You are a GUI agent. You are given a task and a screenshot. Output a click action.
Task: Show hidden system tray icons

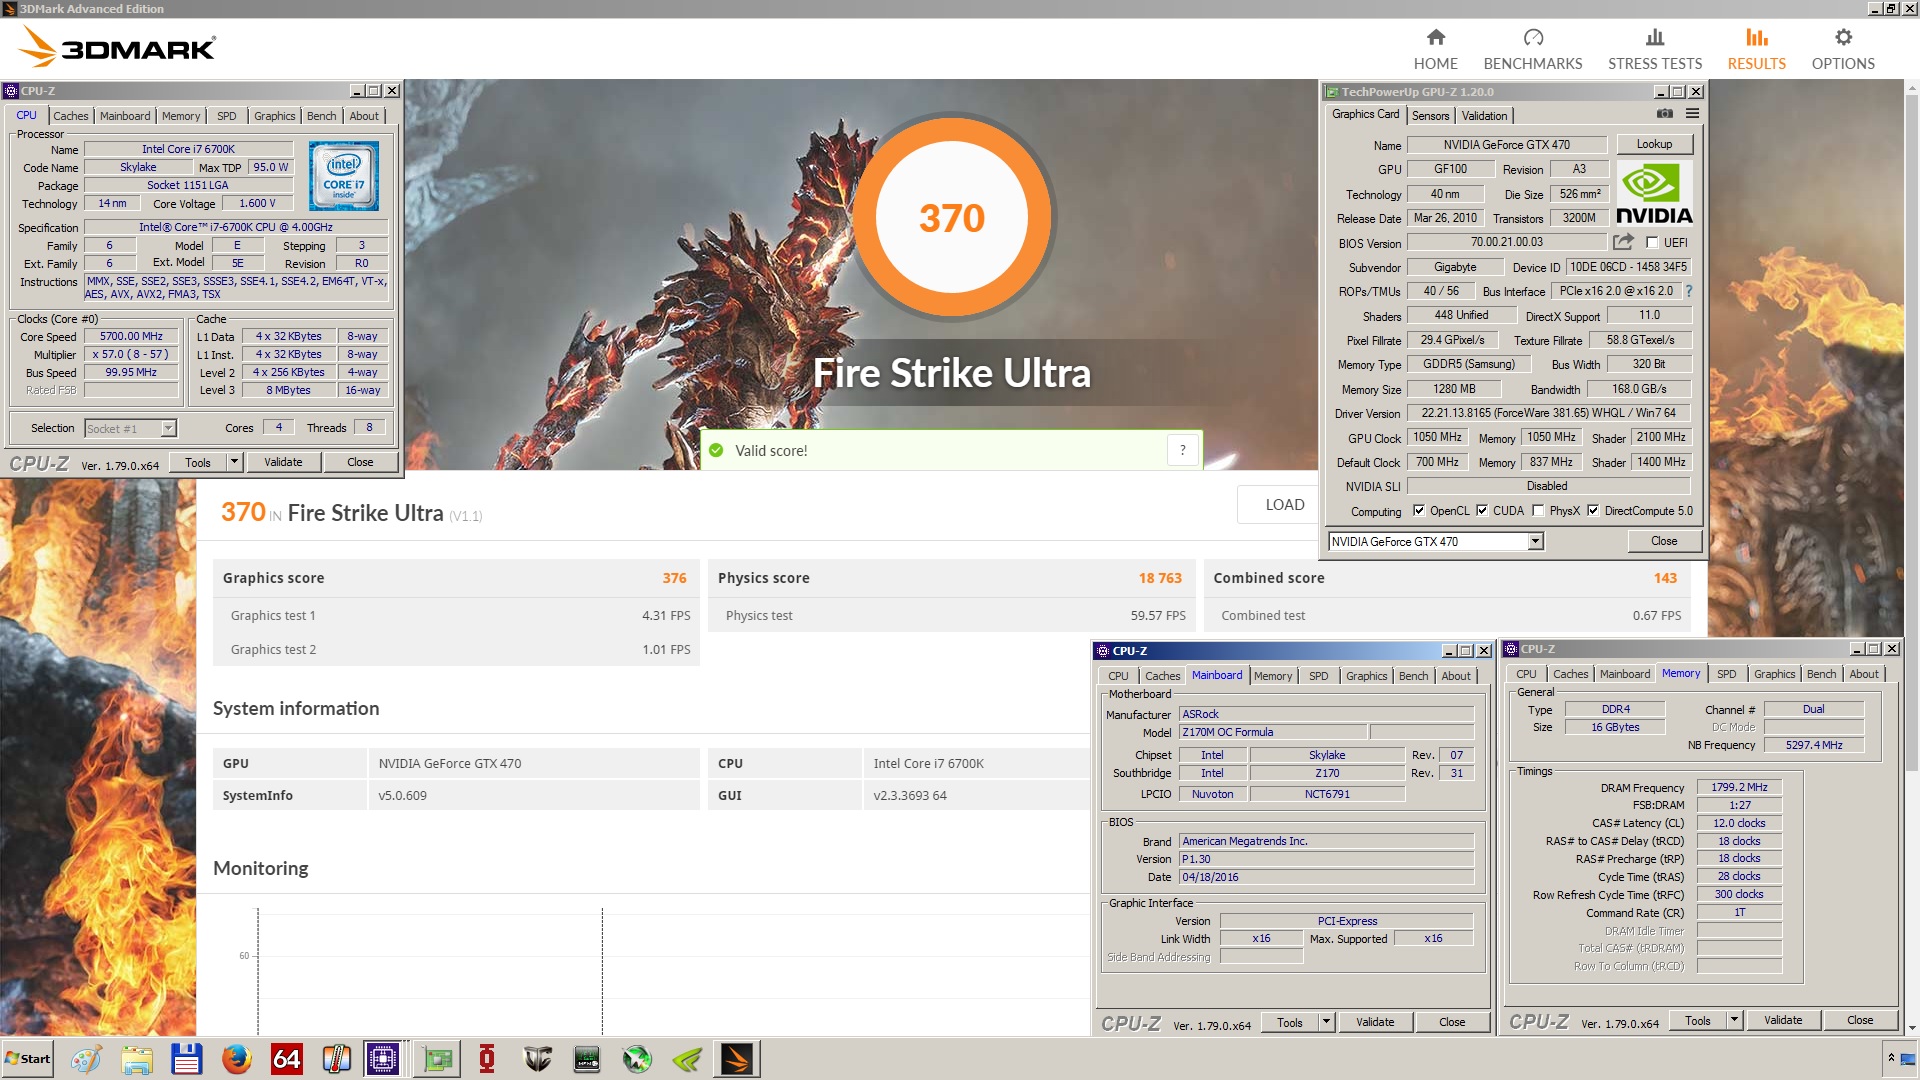click(x=1891, y=1058)
